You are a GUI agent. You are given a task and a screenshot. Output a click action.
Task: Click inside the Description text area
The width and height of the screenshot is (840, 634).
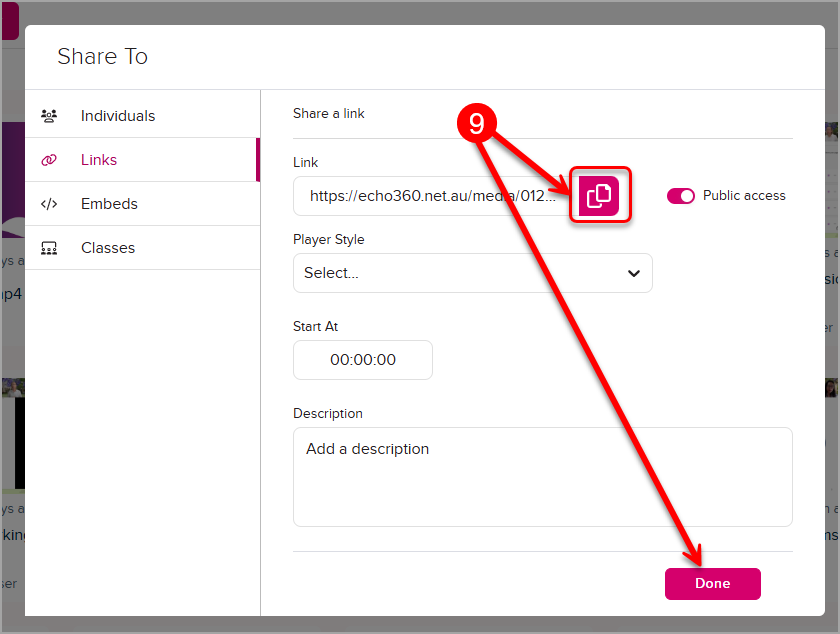coord(542,477)
